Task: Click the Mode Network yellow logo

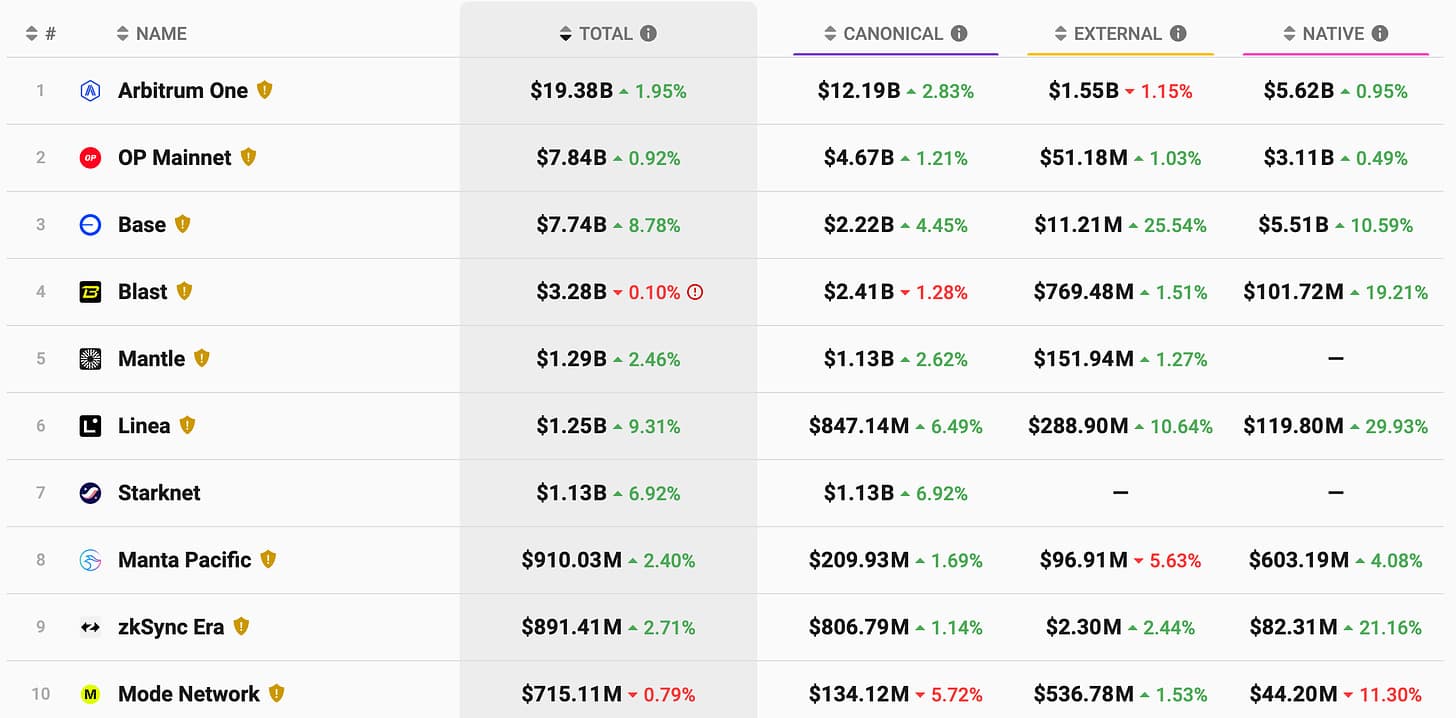Action: point(90,694)
